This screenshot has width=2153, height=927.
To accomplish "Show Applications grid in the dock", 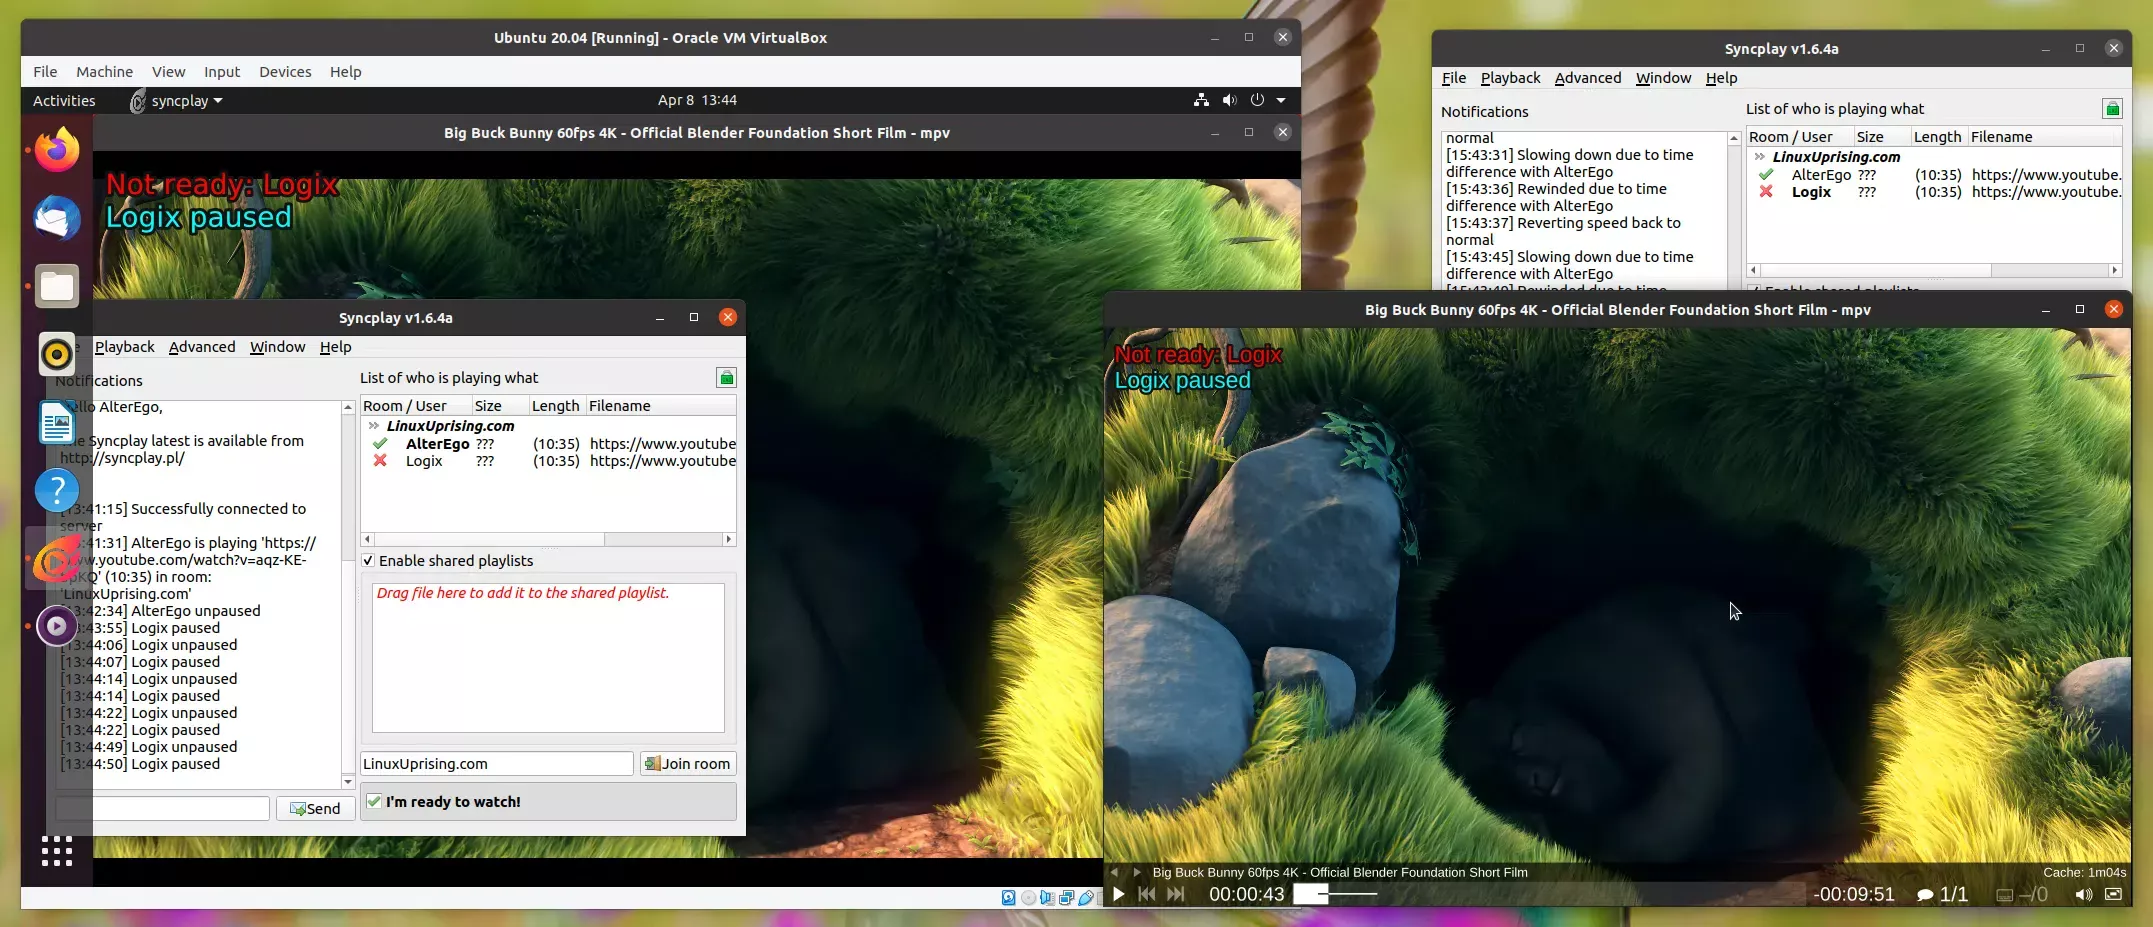I will click(57, 851).
